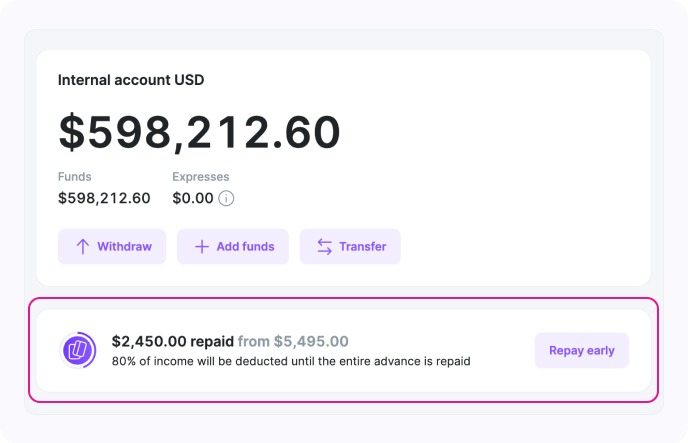The height and width of the screenshot is (443, 688).
Task: Click the Funds label
Action: click(75, 177)
